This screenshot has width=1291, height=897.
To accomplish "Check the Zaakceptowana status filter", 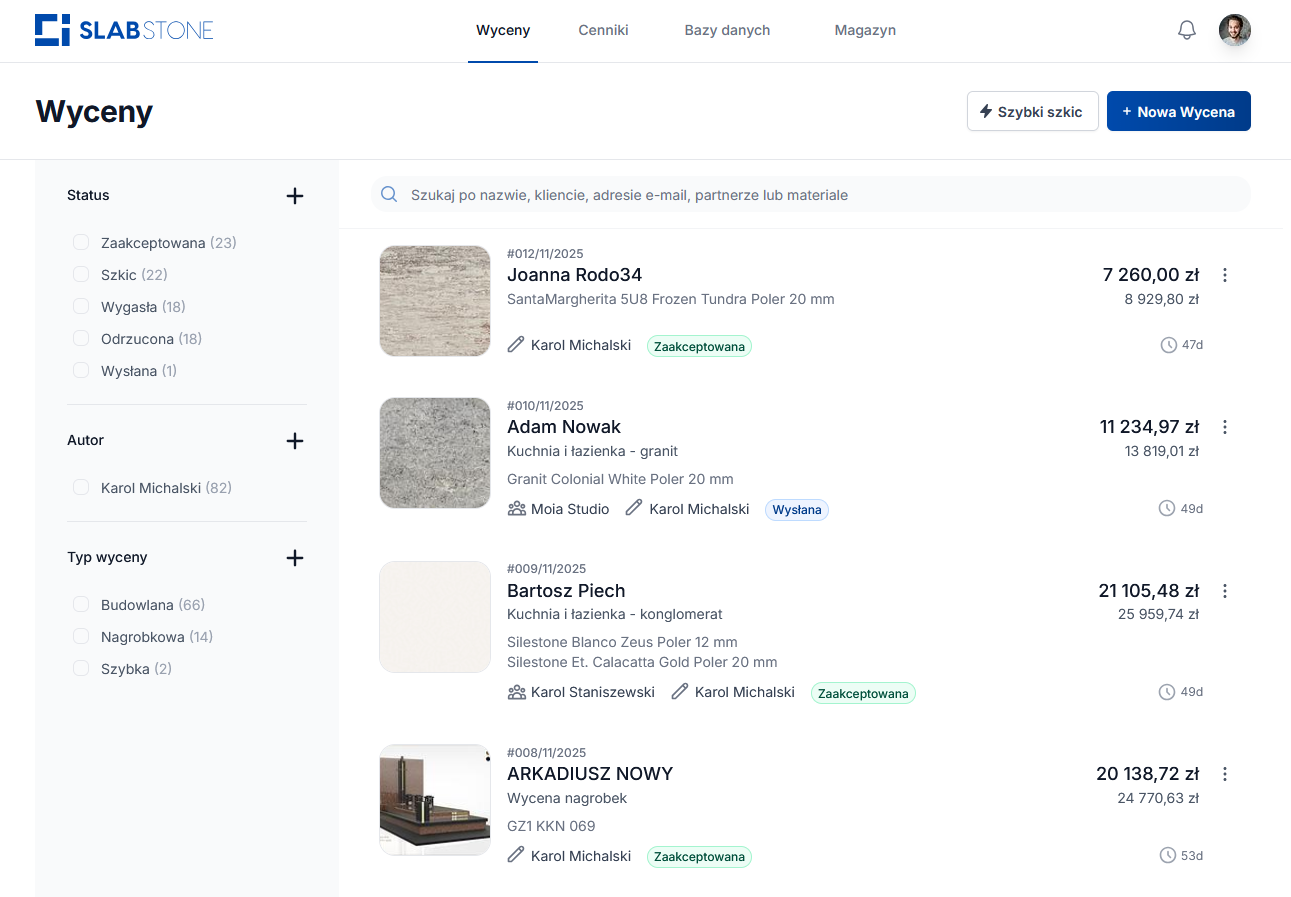I will (x=81, y=243).
